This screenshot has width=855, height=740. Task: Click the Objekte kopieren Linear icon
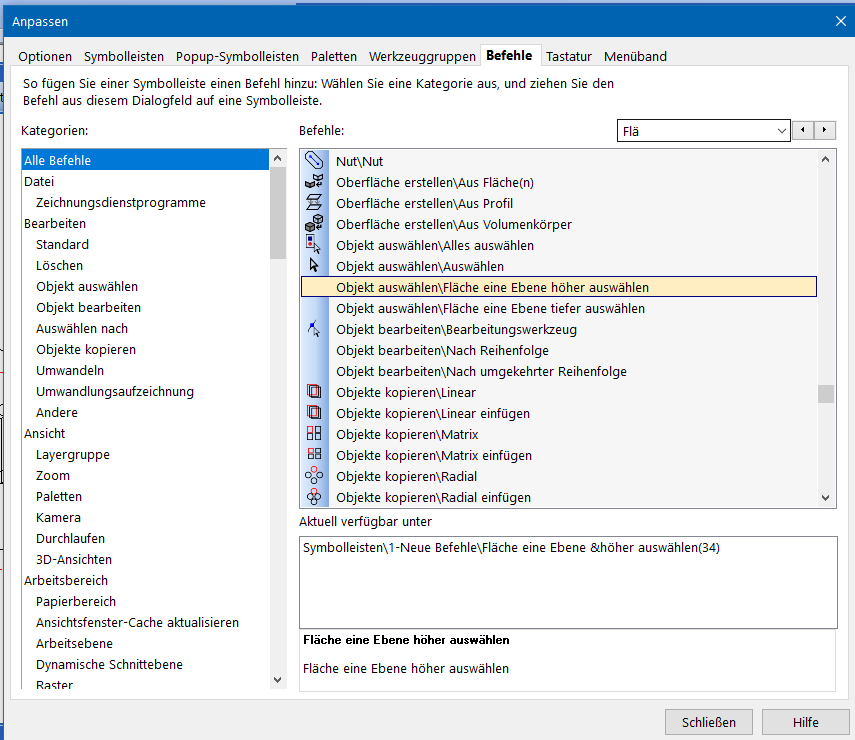pos(314,392)
